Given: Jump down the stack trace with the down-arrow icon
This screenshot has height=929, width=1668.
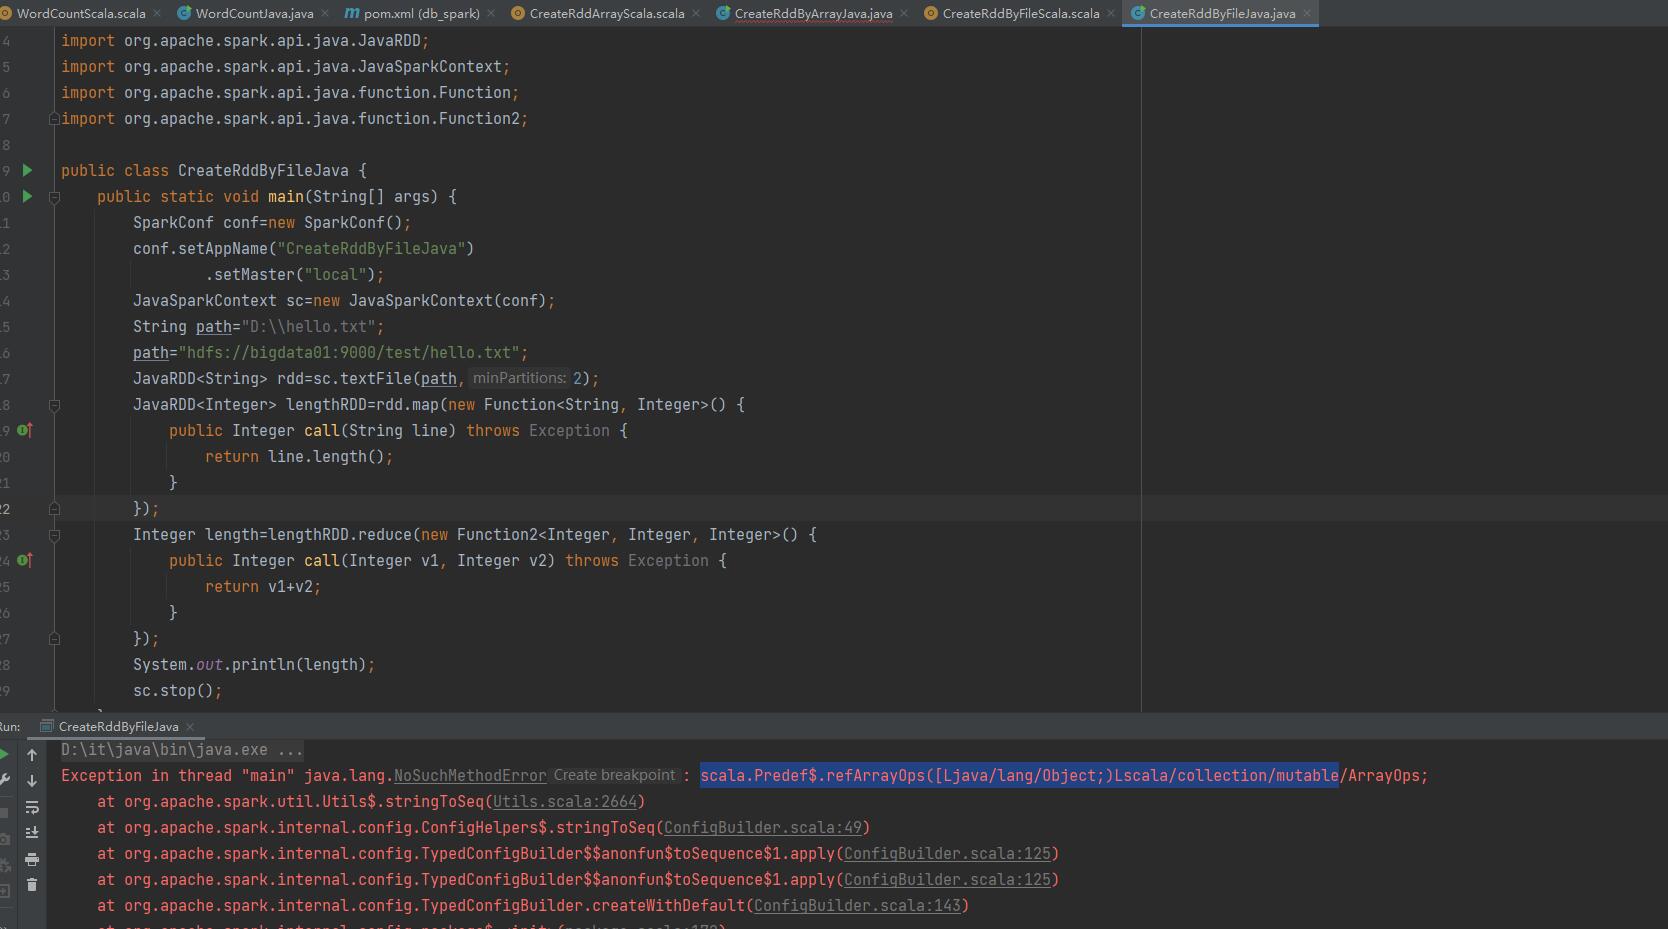Looking at the screenshot, I should (x=32, y=781).
